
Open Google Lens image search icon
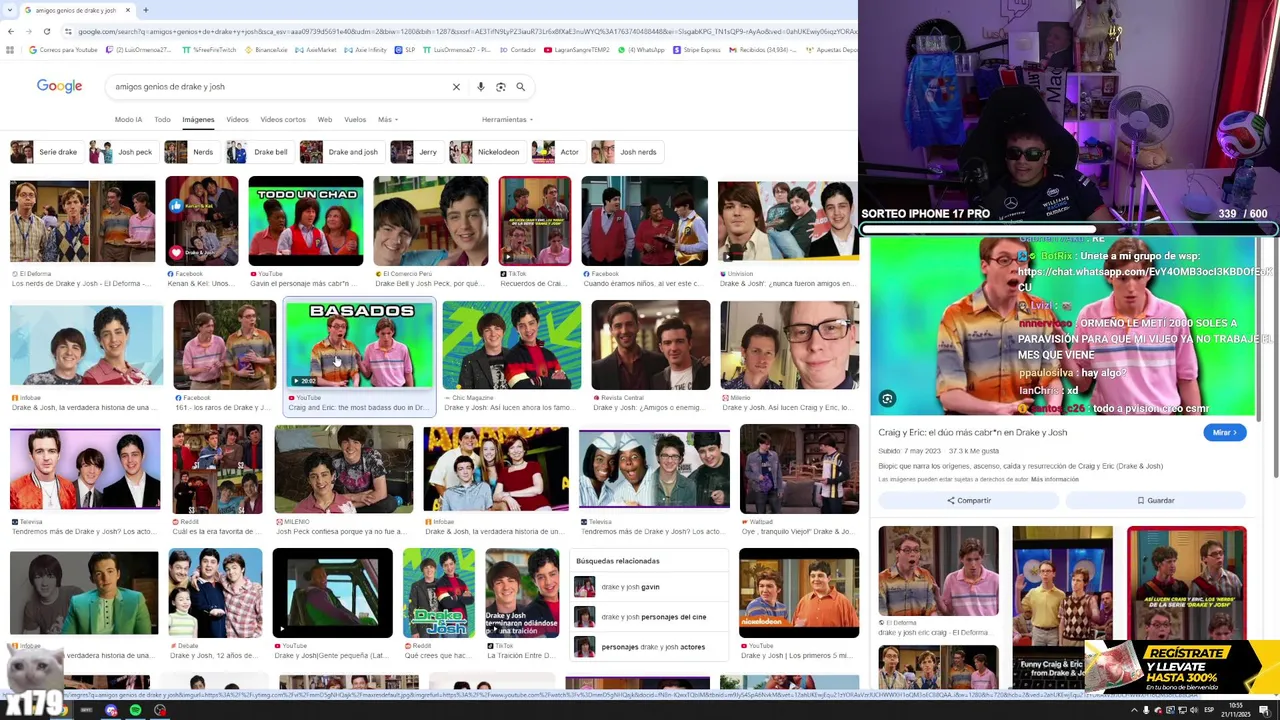coord(501,87)
